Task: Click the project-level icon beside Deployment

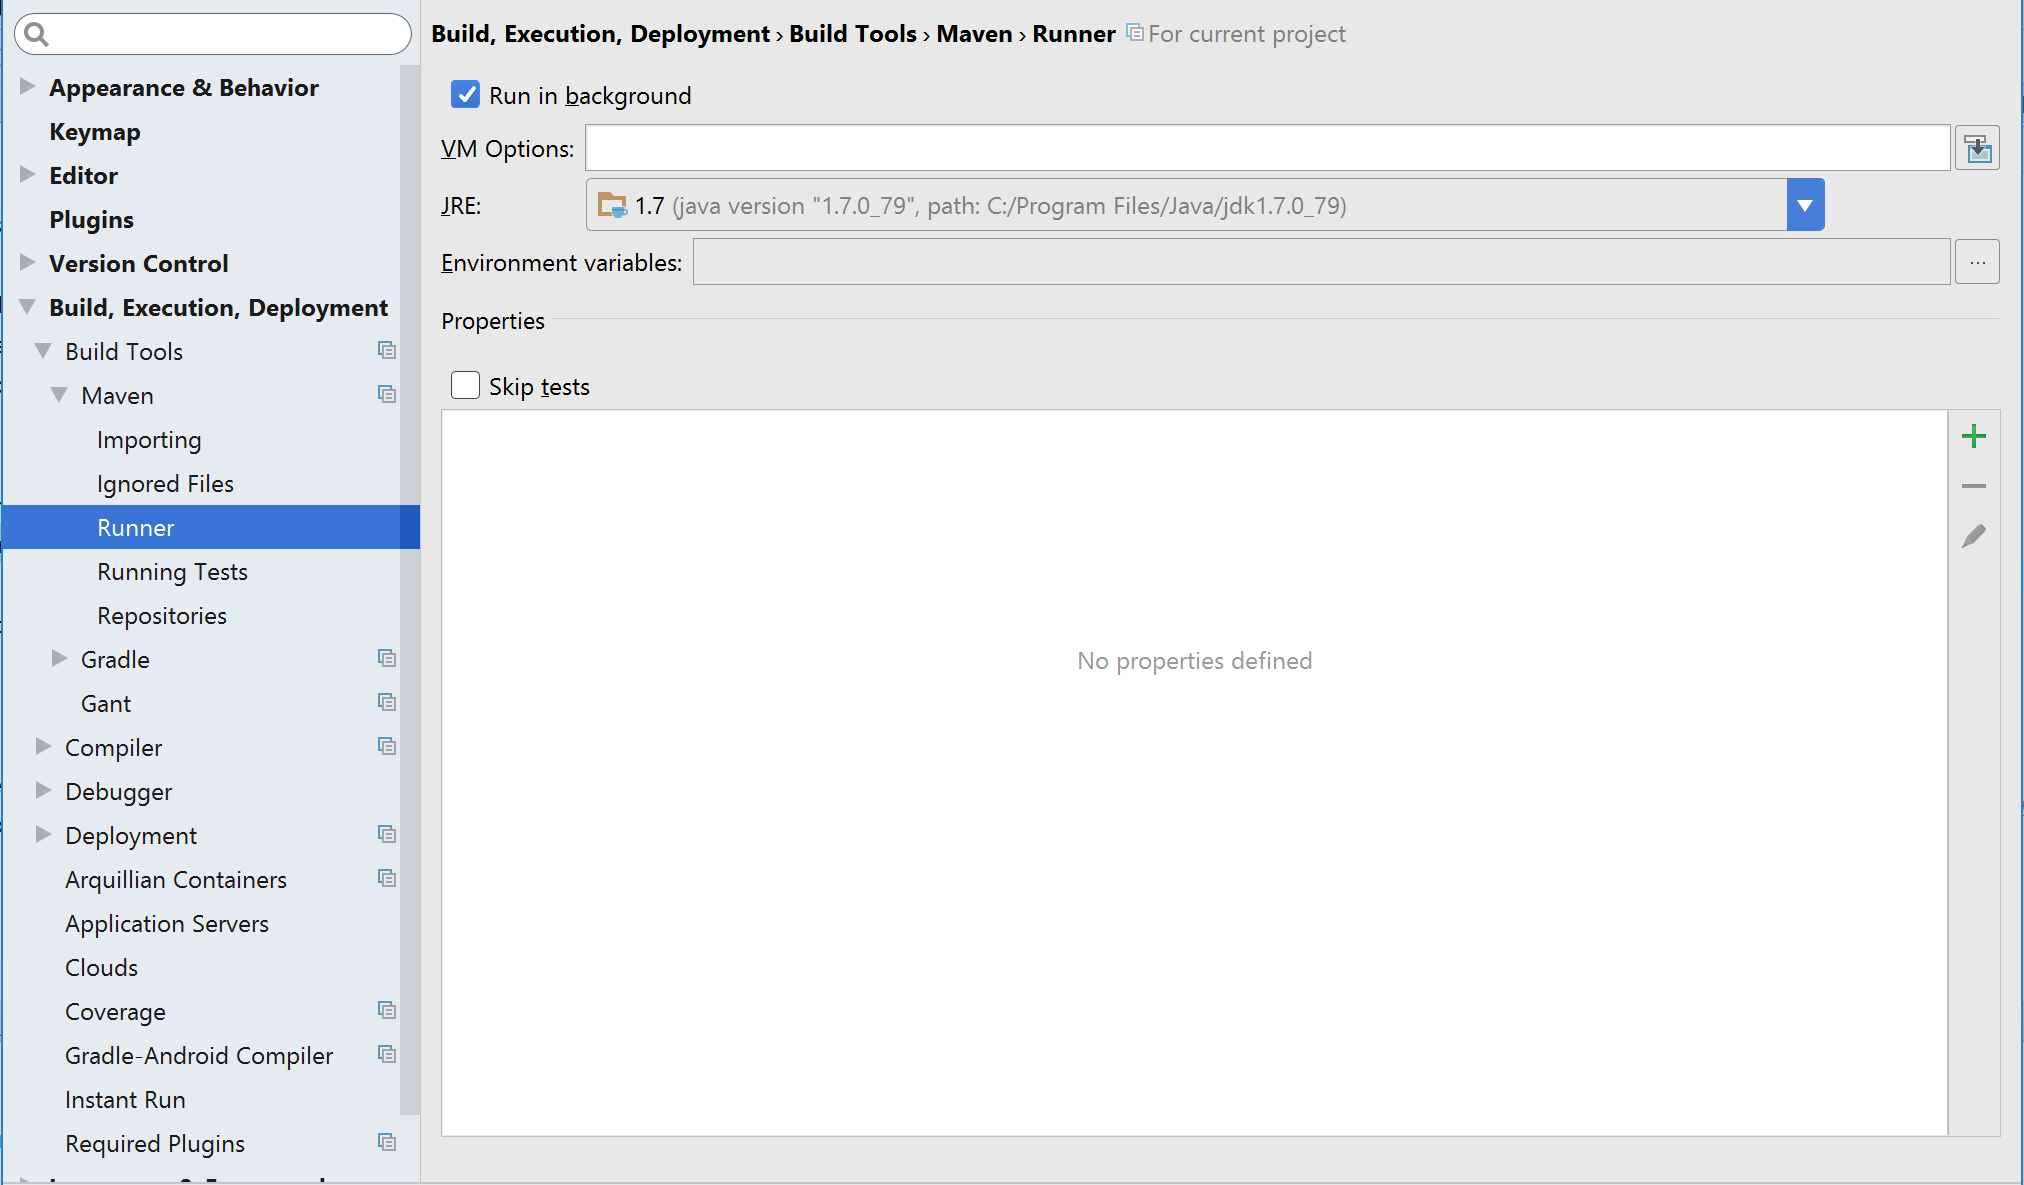Action: click(x=387, y=834)
